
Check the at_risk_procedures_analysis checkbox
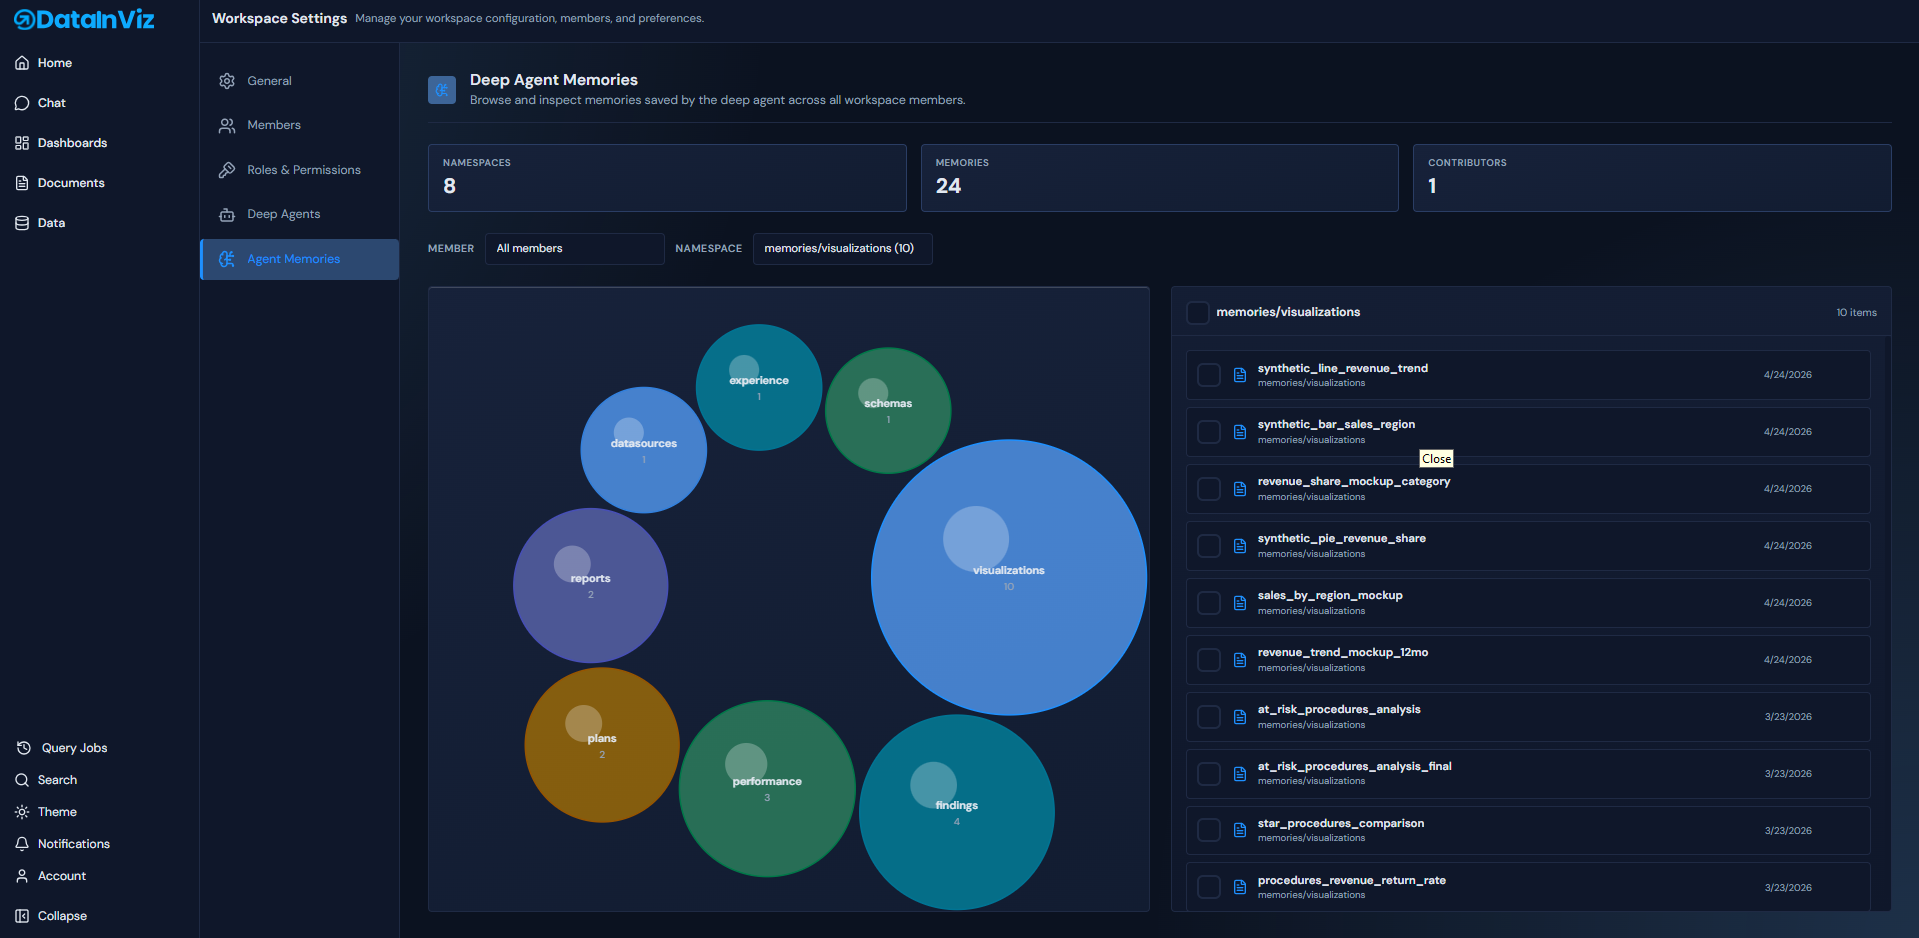1209,717
